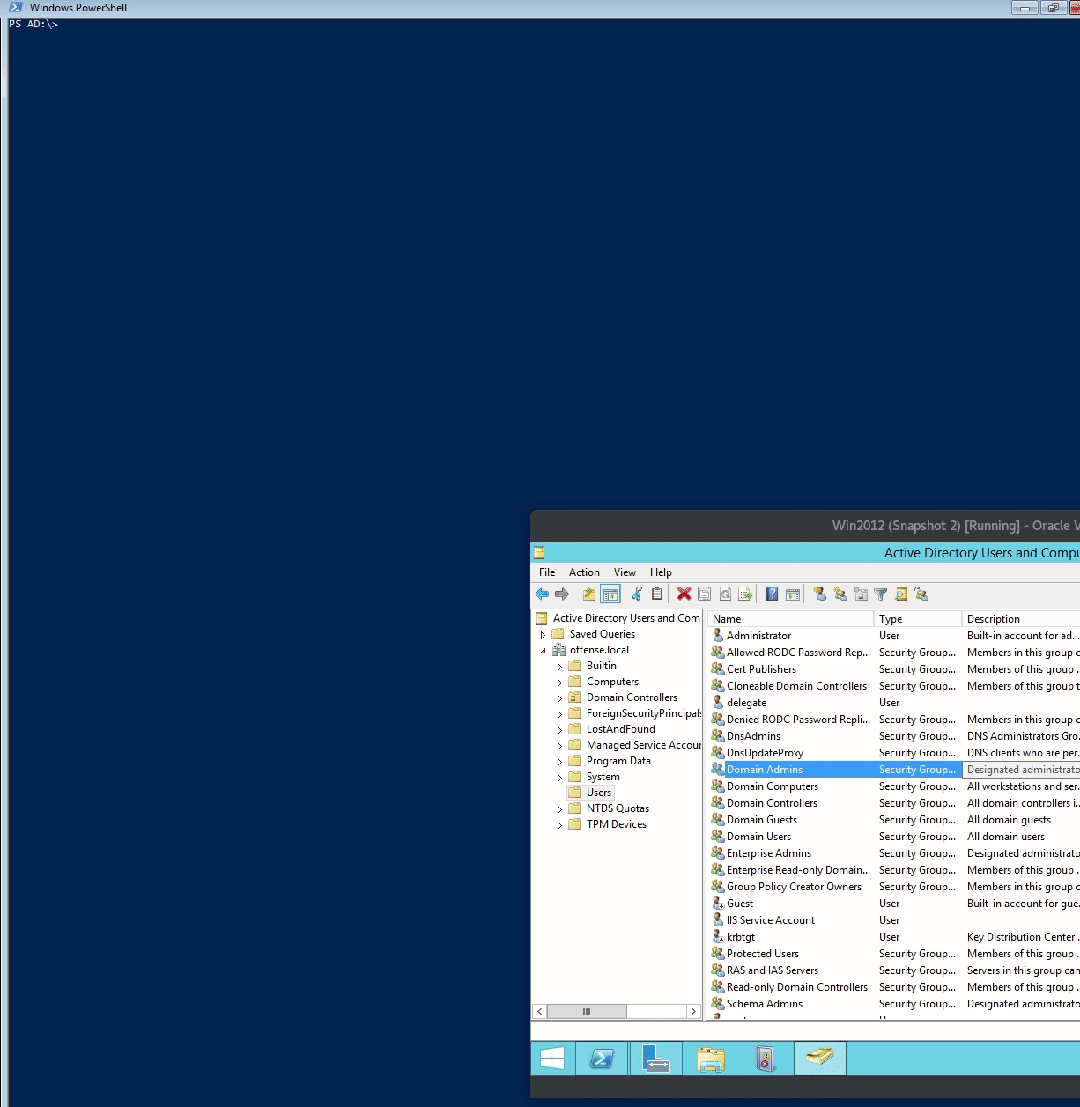Click the security warning taskbar icon
This screenshot has width=1080, height=1107.
[766, 1058]
